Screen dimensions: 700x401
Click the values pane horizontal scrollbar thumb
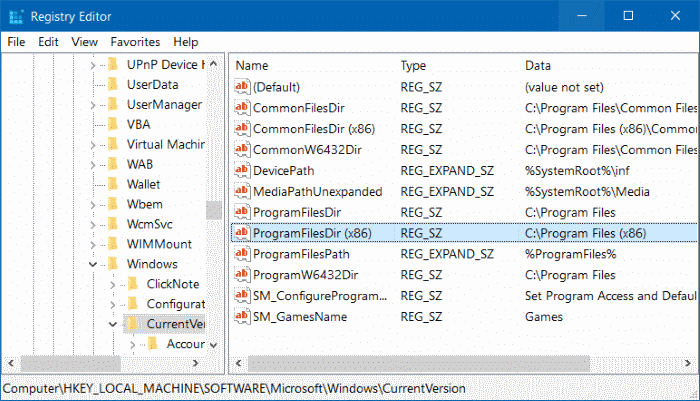(x=418, y=363)
